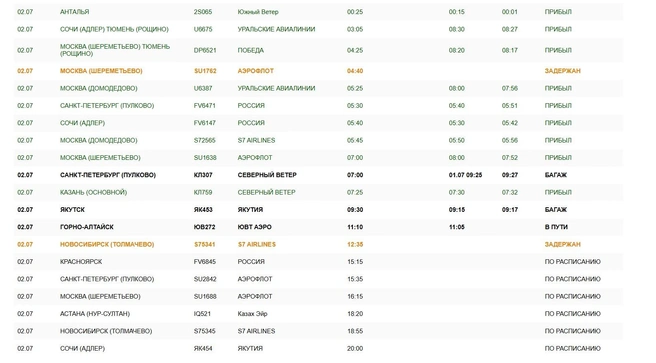656x363 pixels.
Task: Select ПО РАСПИСАНИЮ status in SU2842 row
Action: [x=572, y=279]
